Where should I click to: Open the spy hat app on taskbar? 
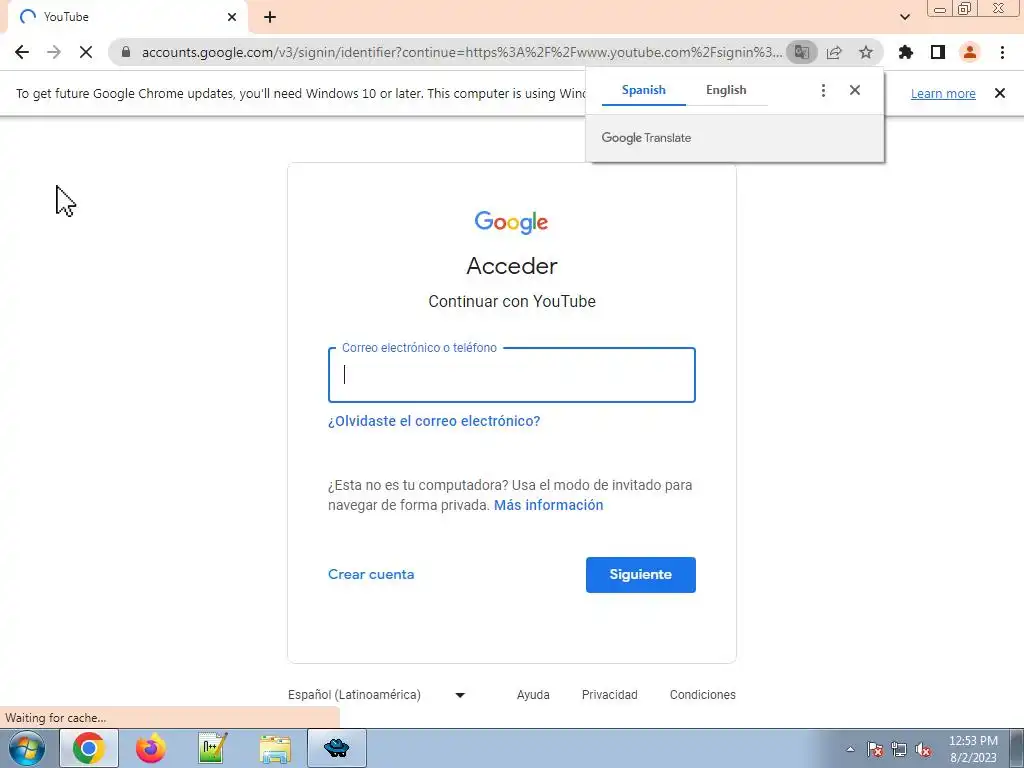coord(337,748)
